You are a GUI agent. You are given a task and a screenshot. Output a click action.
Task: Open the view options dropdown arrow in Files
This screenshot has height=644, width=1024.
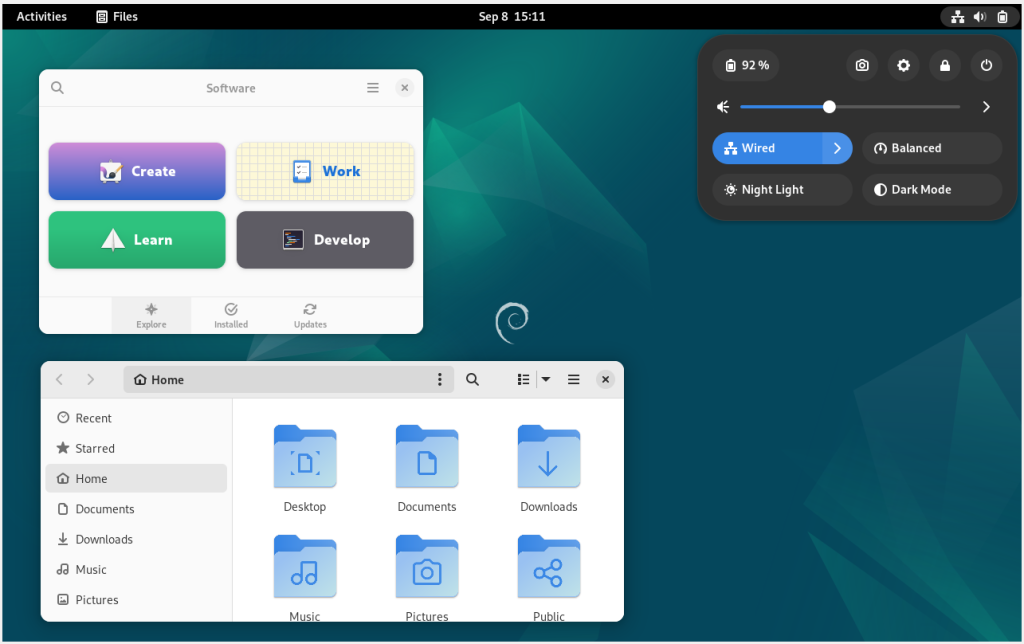[x=545, y=379]
